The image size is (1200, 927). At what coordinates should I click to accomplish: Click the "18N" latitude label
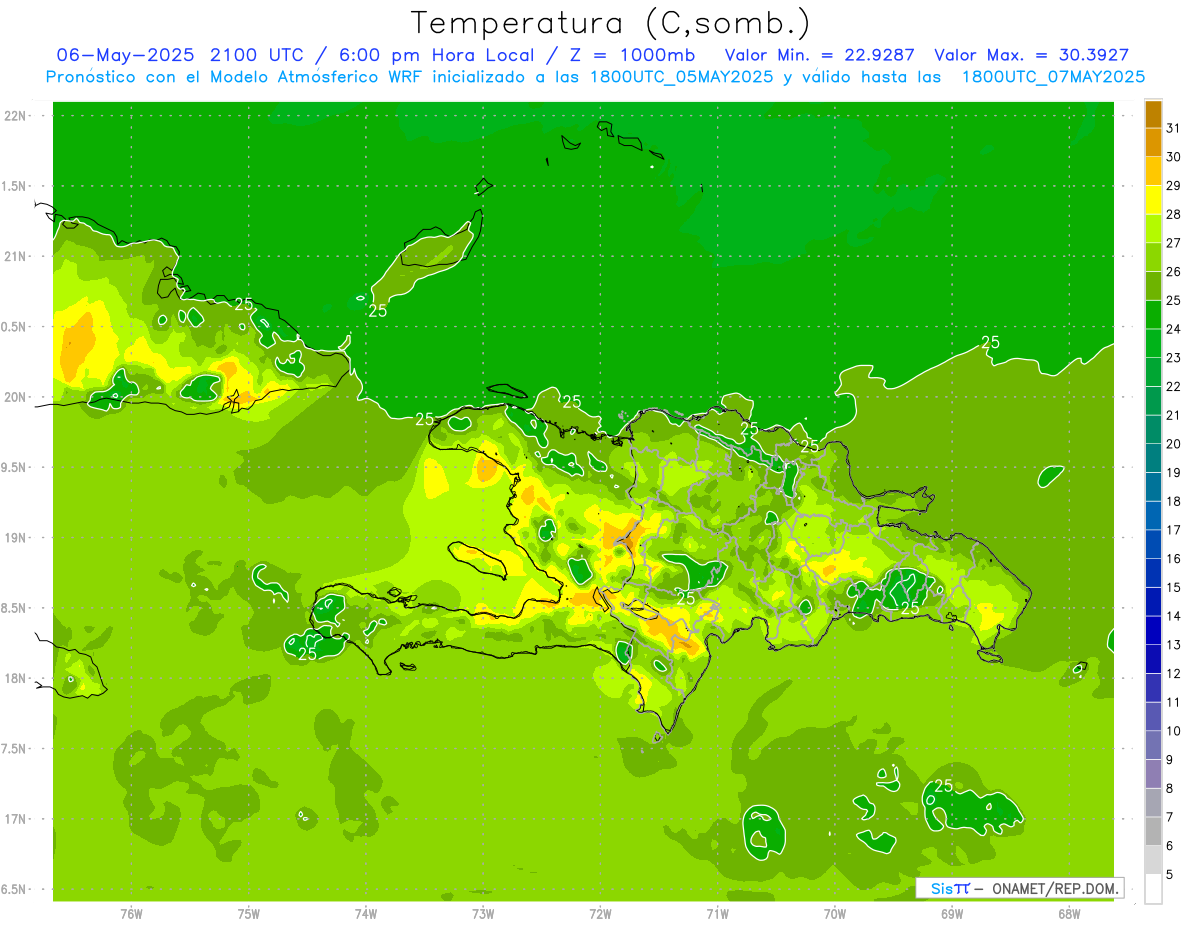16,678
